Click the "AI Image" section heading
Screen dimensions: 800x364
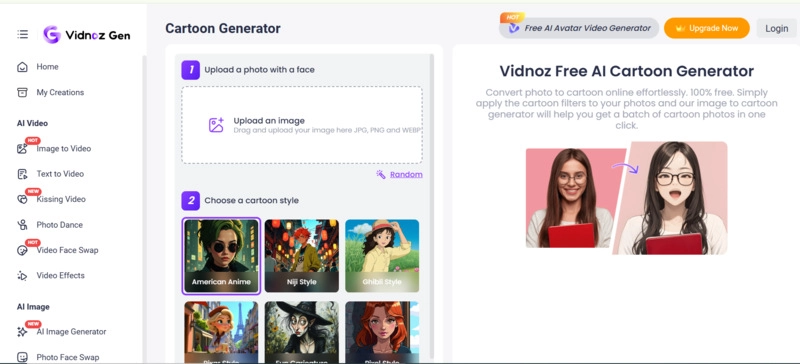coord(33,307)
